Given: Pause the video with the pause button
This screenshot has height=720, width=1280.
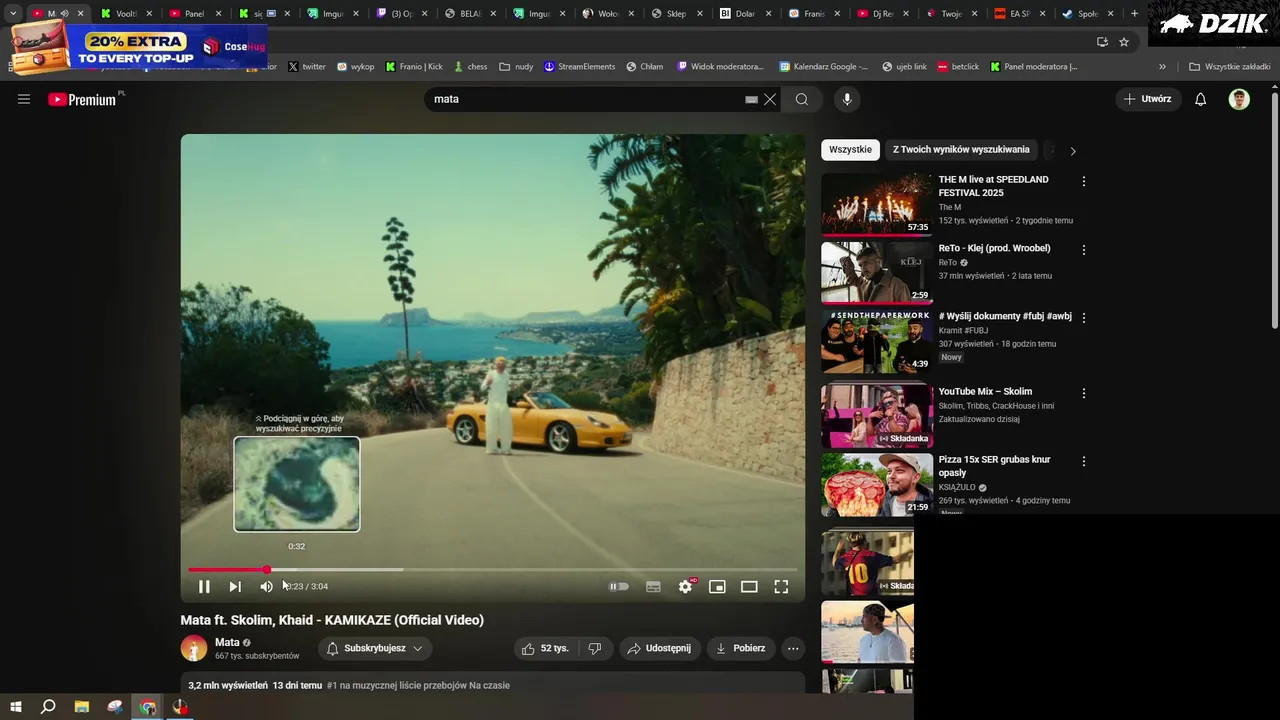Looking at the screenshot, I should (204, 587).
